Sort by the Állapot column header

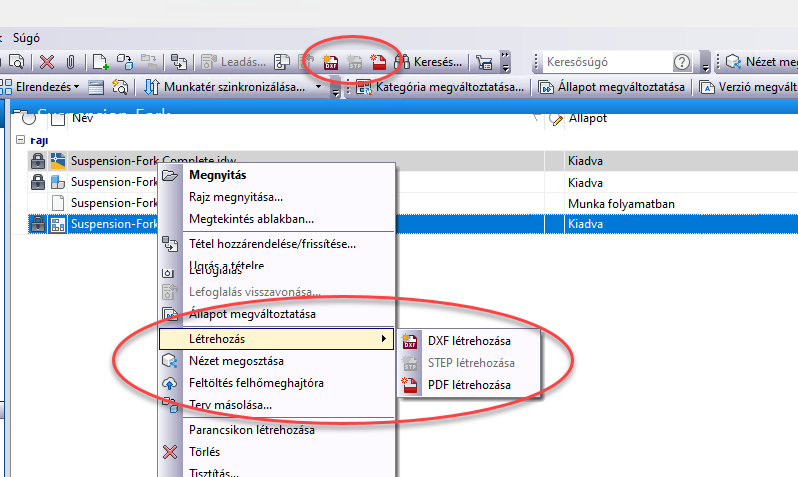click(x=588, y=118)
